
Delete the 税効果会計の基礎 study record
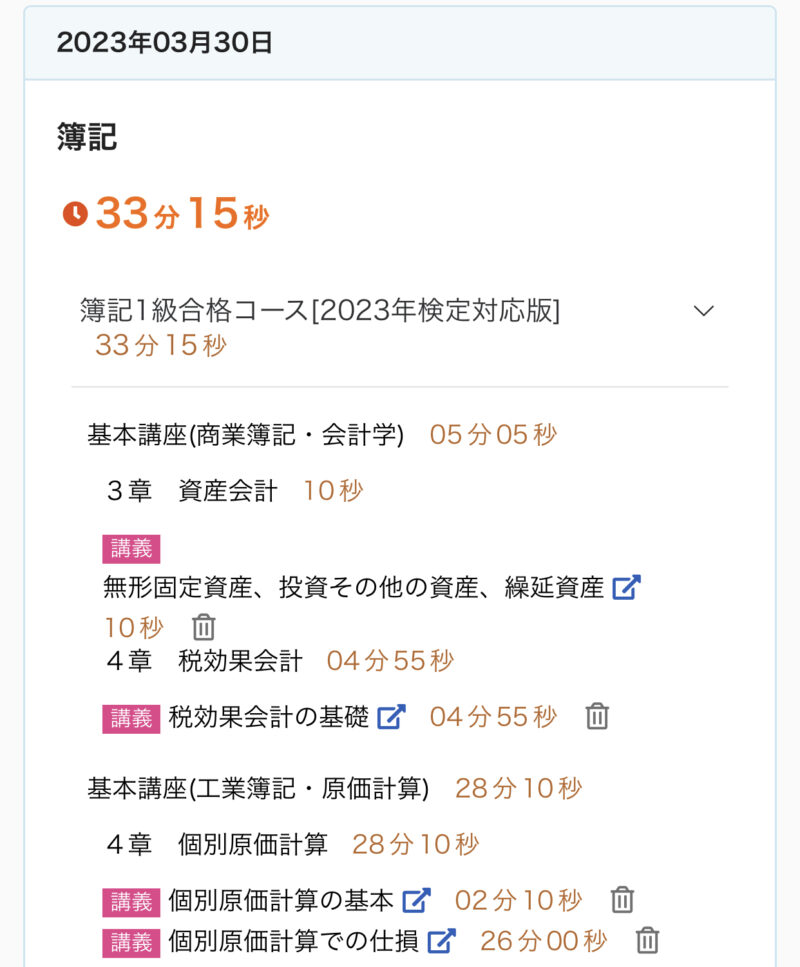(x=597, y=717)
